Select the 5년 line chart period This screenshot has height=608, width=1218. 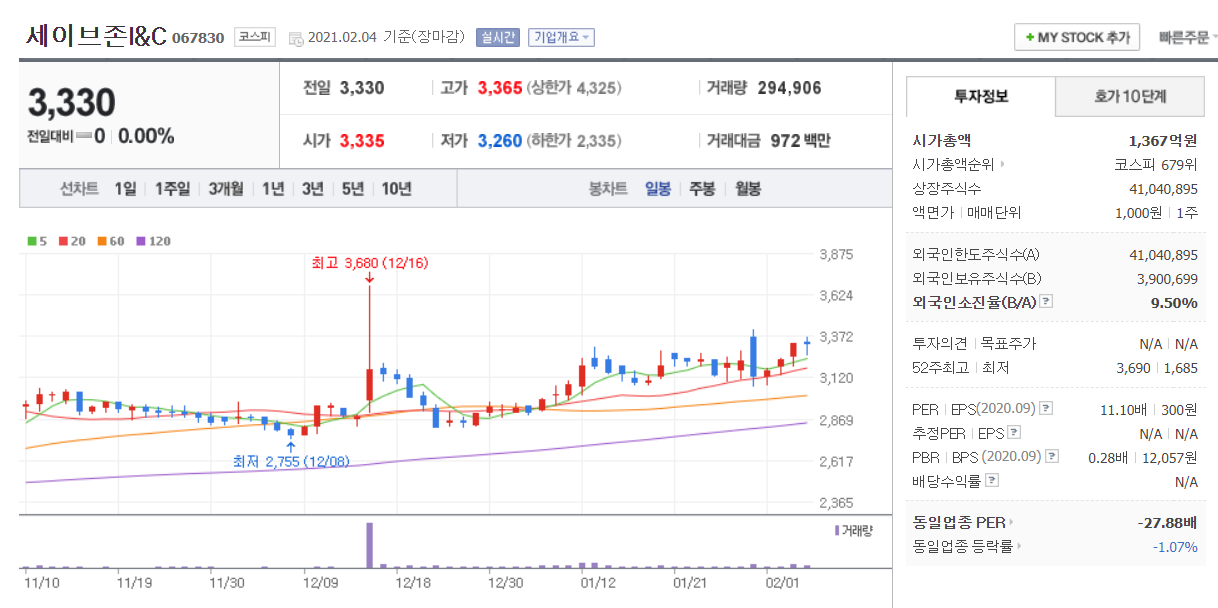pos(353,188)
